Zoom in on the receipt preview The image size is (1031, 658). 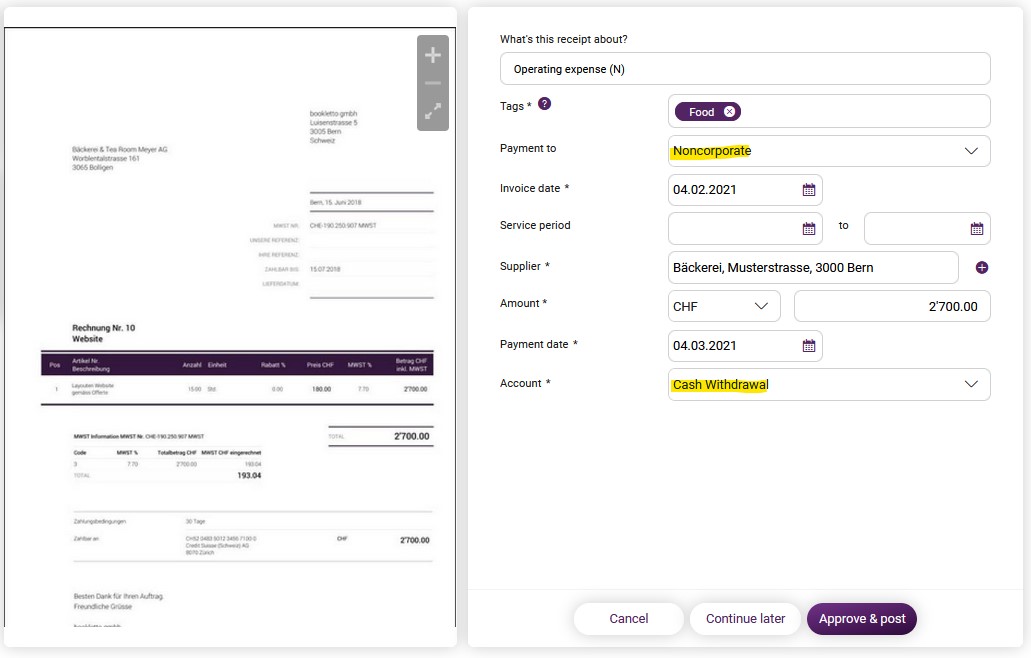[x=433, y=55]
